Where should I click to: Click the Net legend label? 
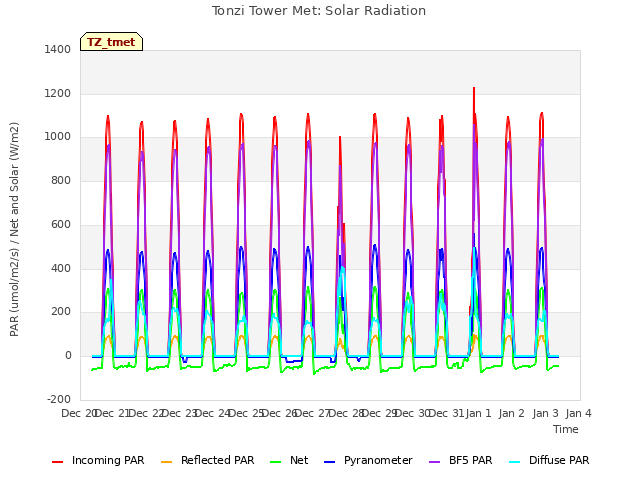pyautogui.click(x=299, y=460)
